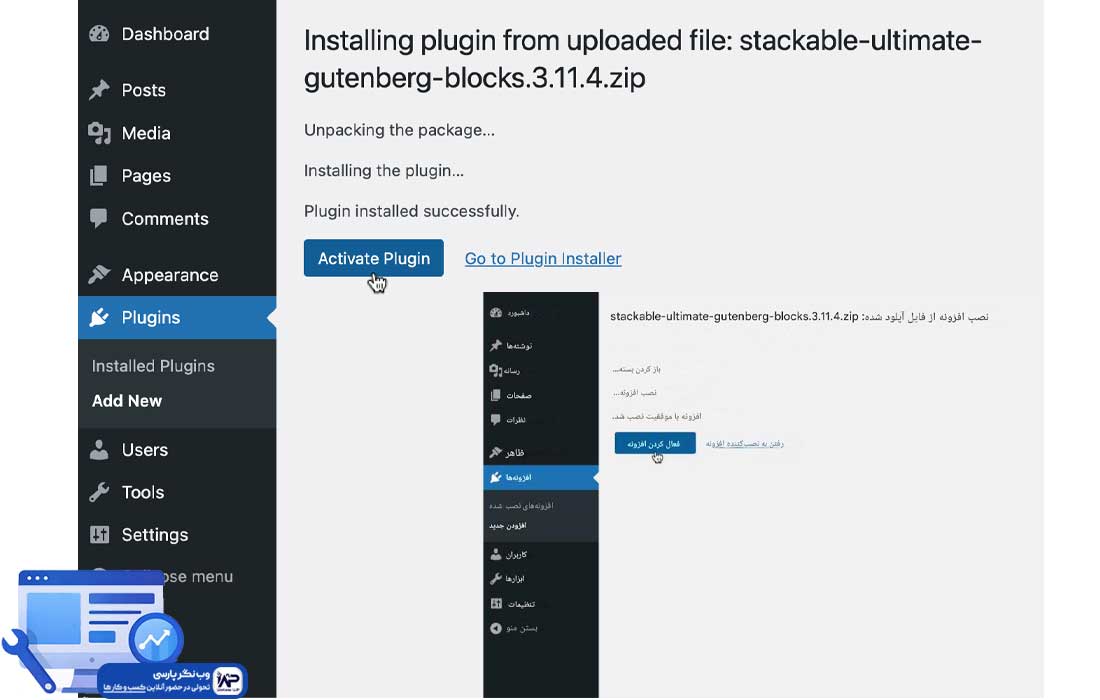
Task: Open Installed Plugins submenu item
Action: click(153, 366)
